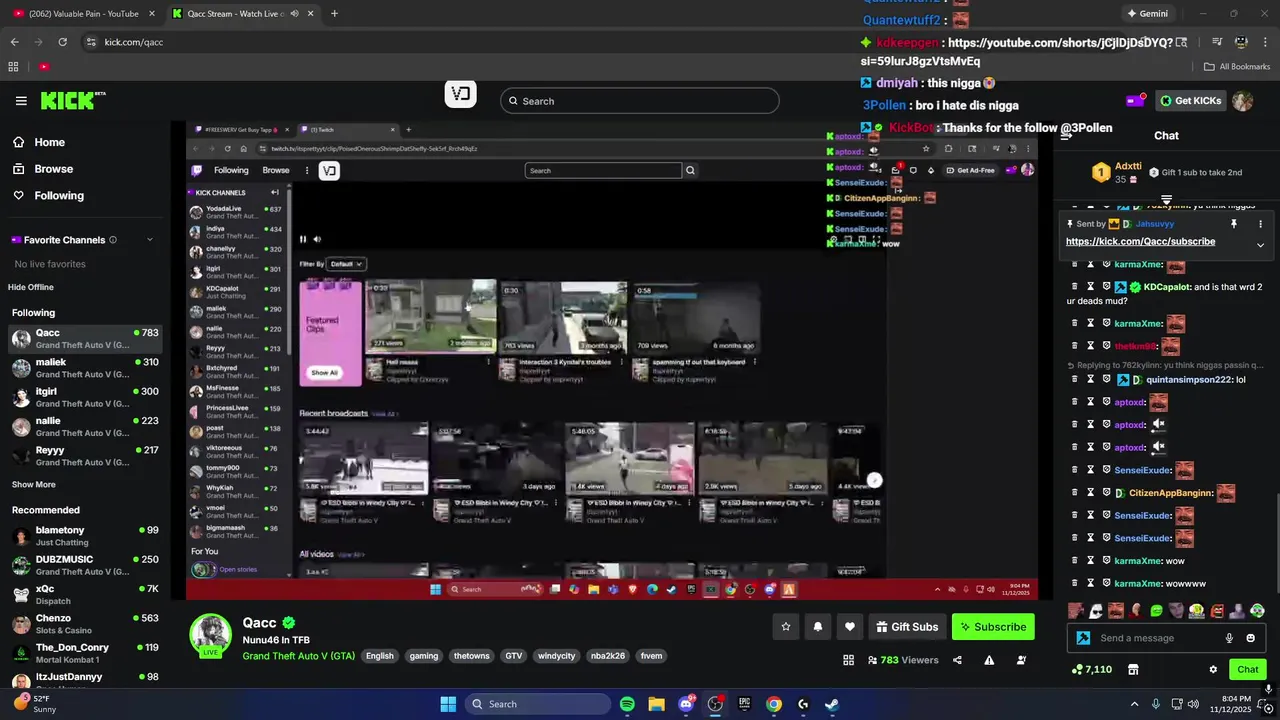Toggle Qacc stream notifications with the bell
The width and height of the screenshot is (1280, 720).
pyautogui.click(x=818, y=627)
